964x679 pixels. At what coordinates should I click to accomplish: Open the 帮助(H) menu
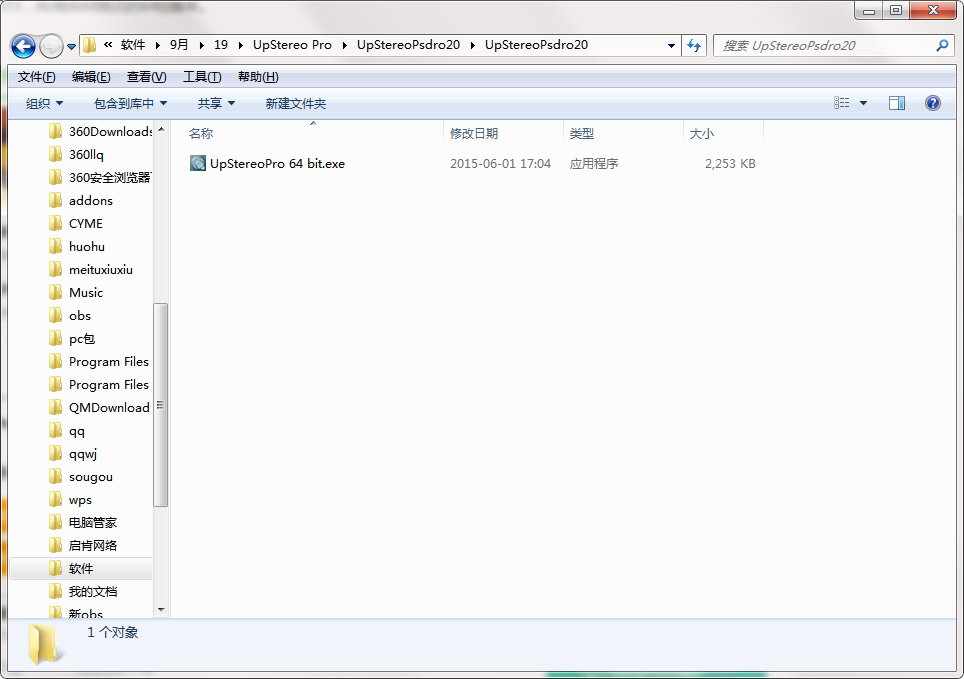(x=258, y=77)
